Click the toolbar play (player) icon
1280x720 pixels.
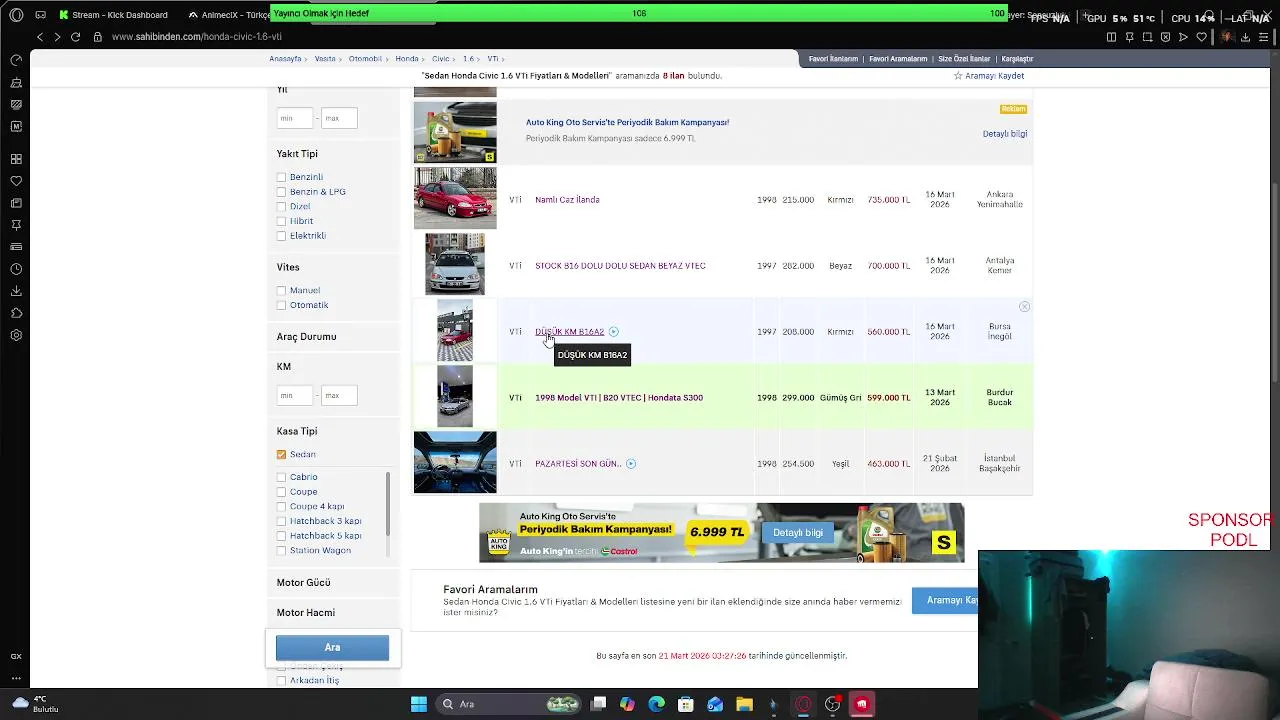pyautogui.click(x=1183, y=37)
